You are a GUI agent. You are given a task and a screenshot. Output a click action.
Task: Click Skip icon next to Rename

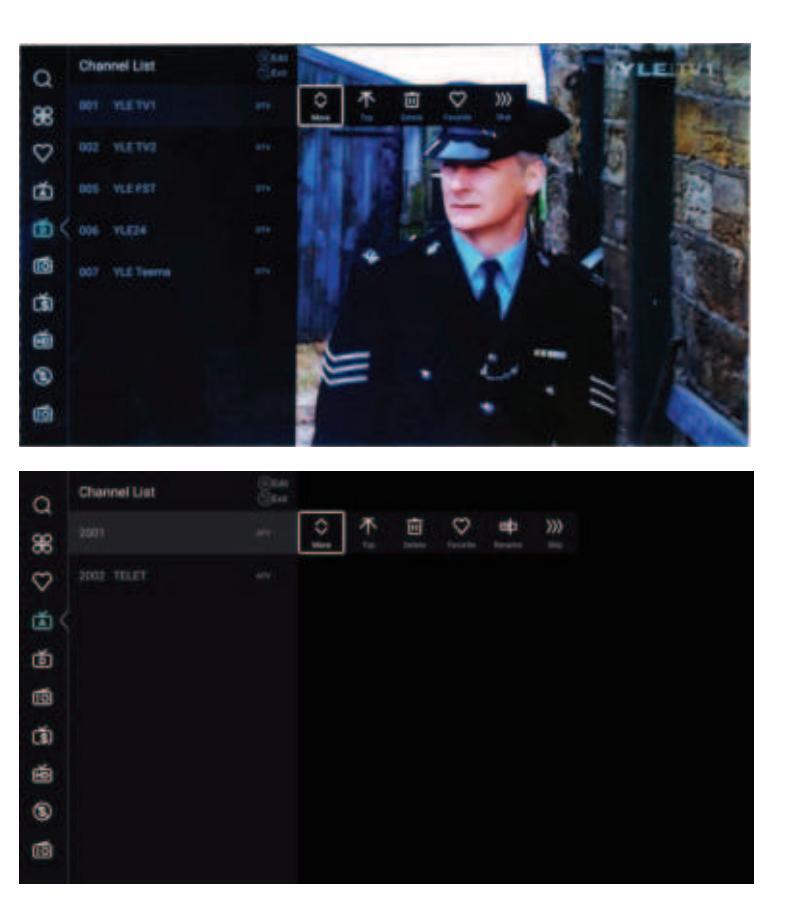(555, 532)
